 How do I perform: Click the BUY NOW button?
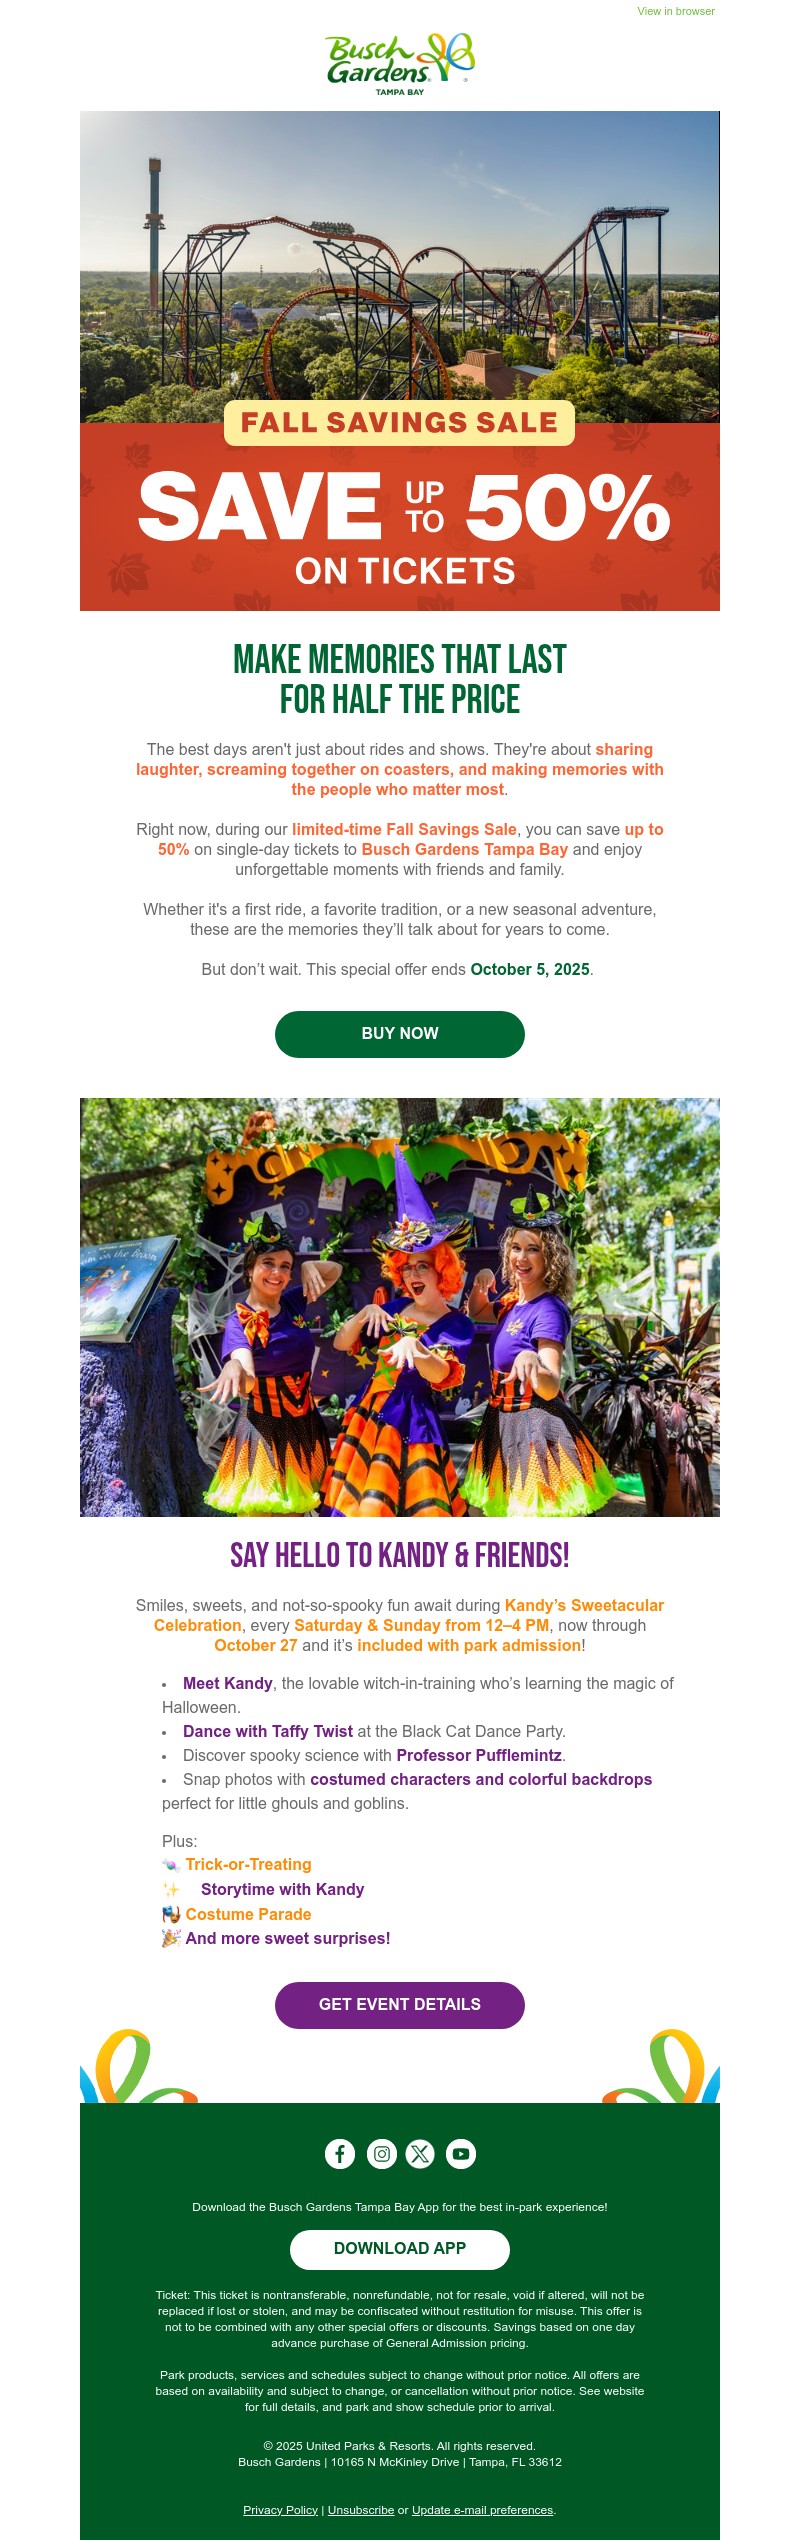coord(400,1034)
